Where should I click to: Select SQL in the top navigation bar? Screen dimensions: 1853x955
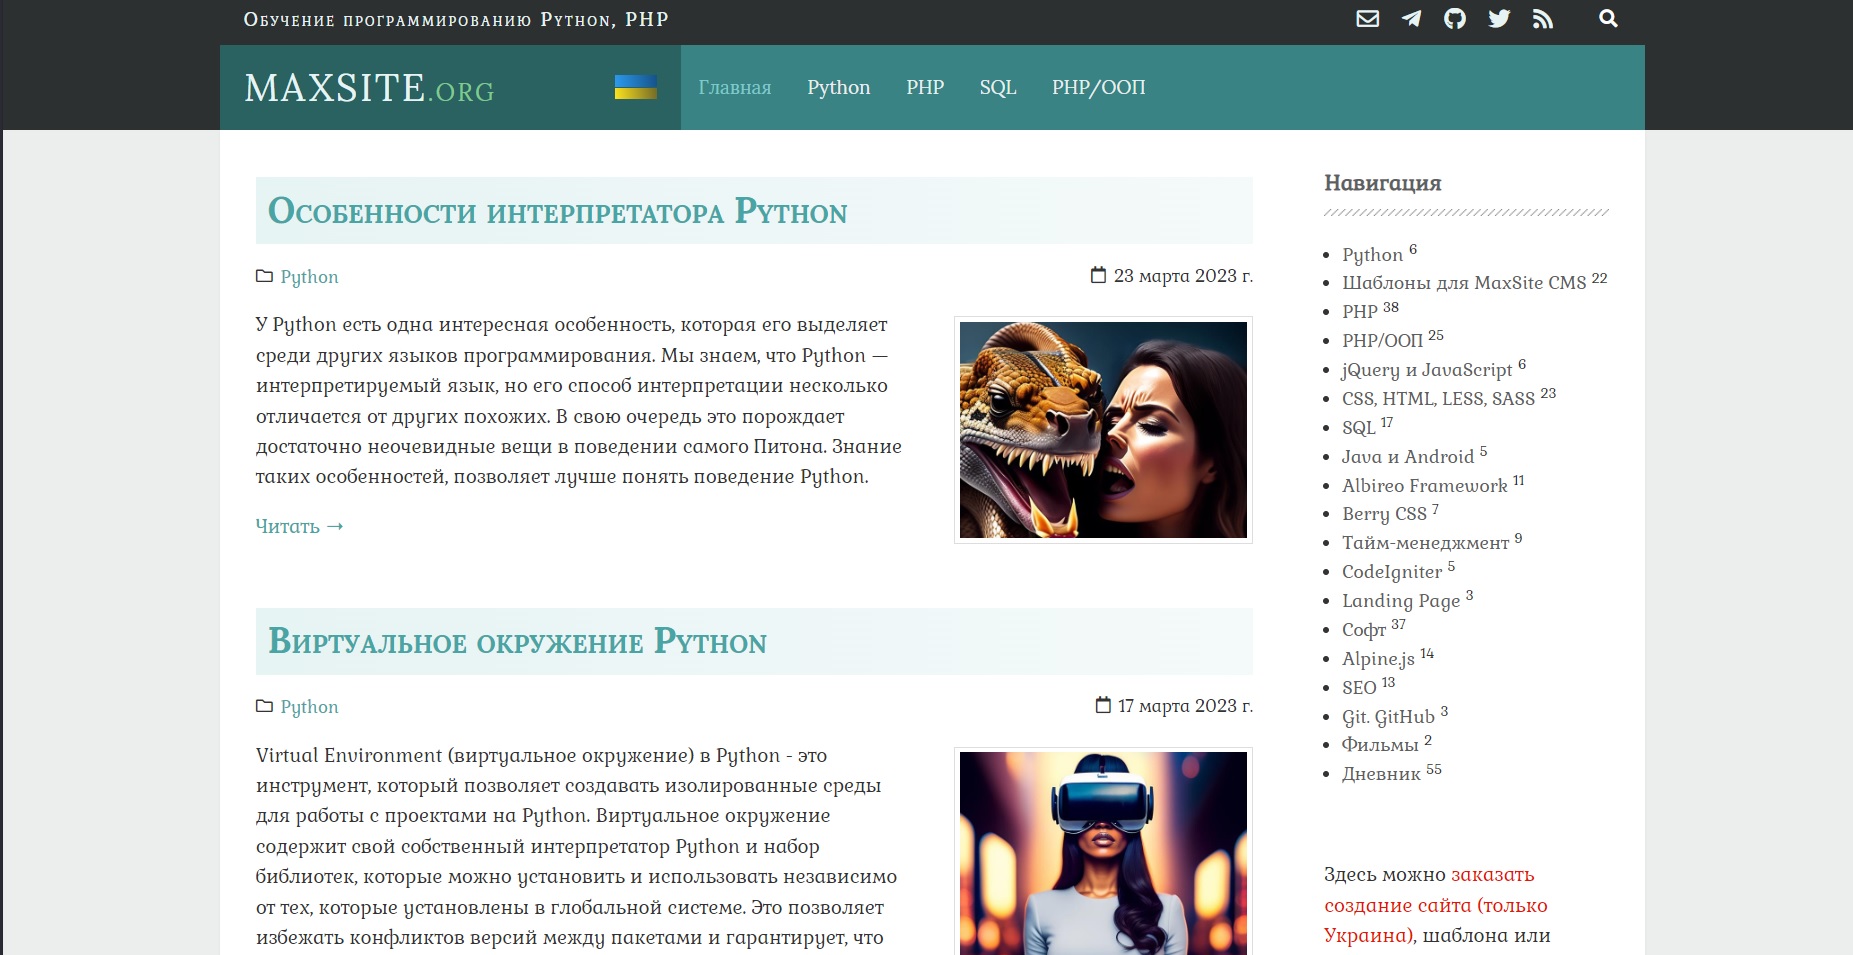point(997,88)
